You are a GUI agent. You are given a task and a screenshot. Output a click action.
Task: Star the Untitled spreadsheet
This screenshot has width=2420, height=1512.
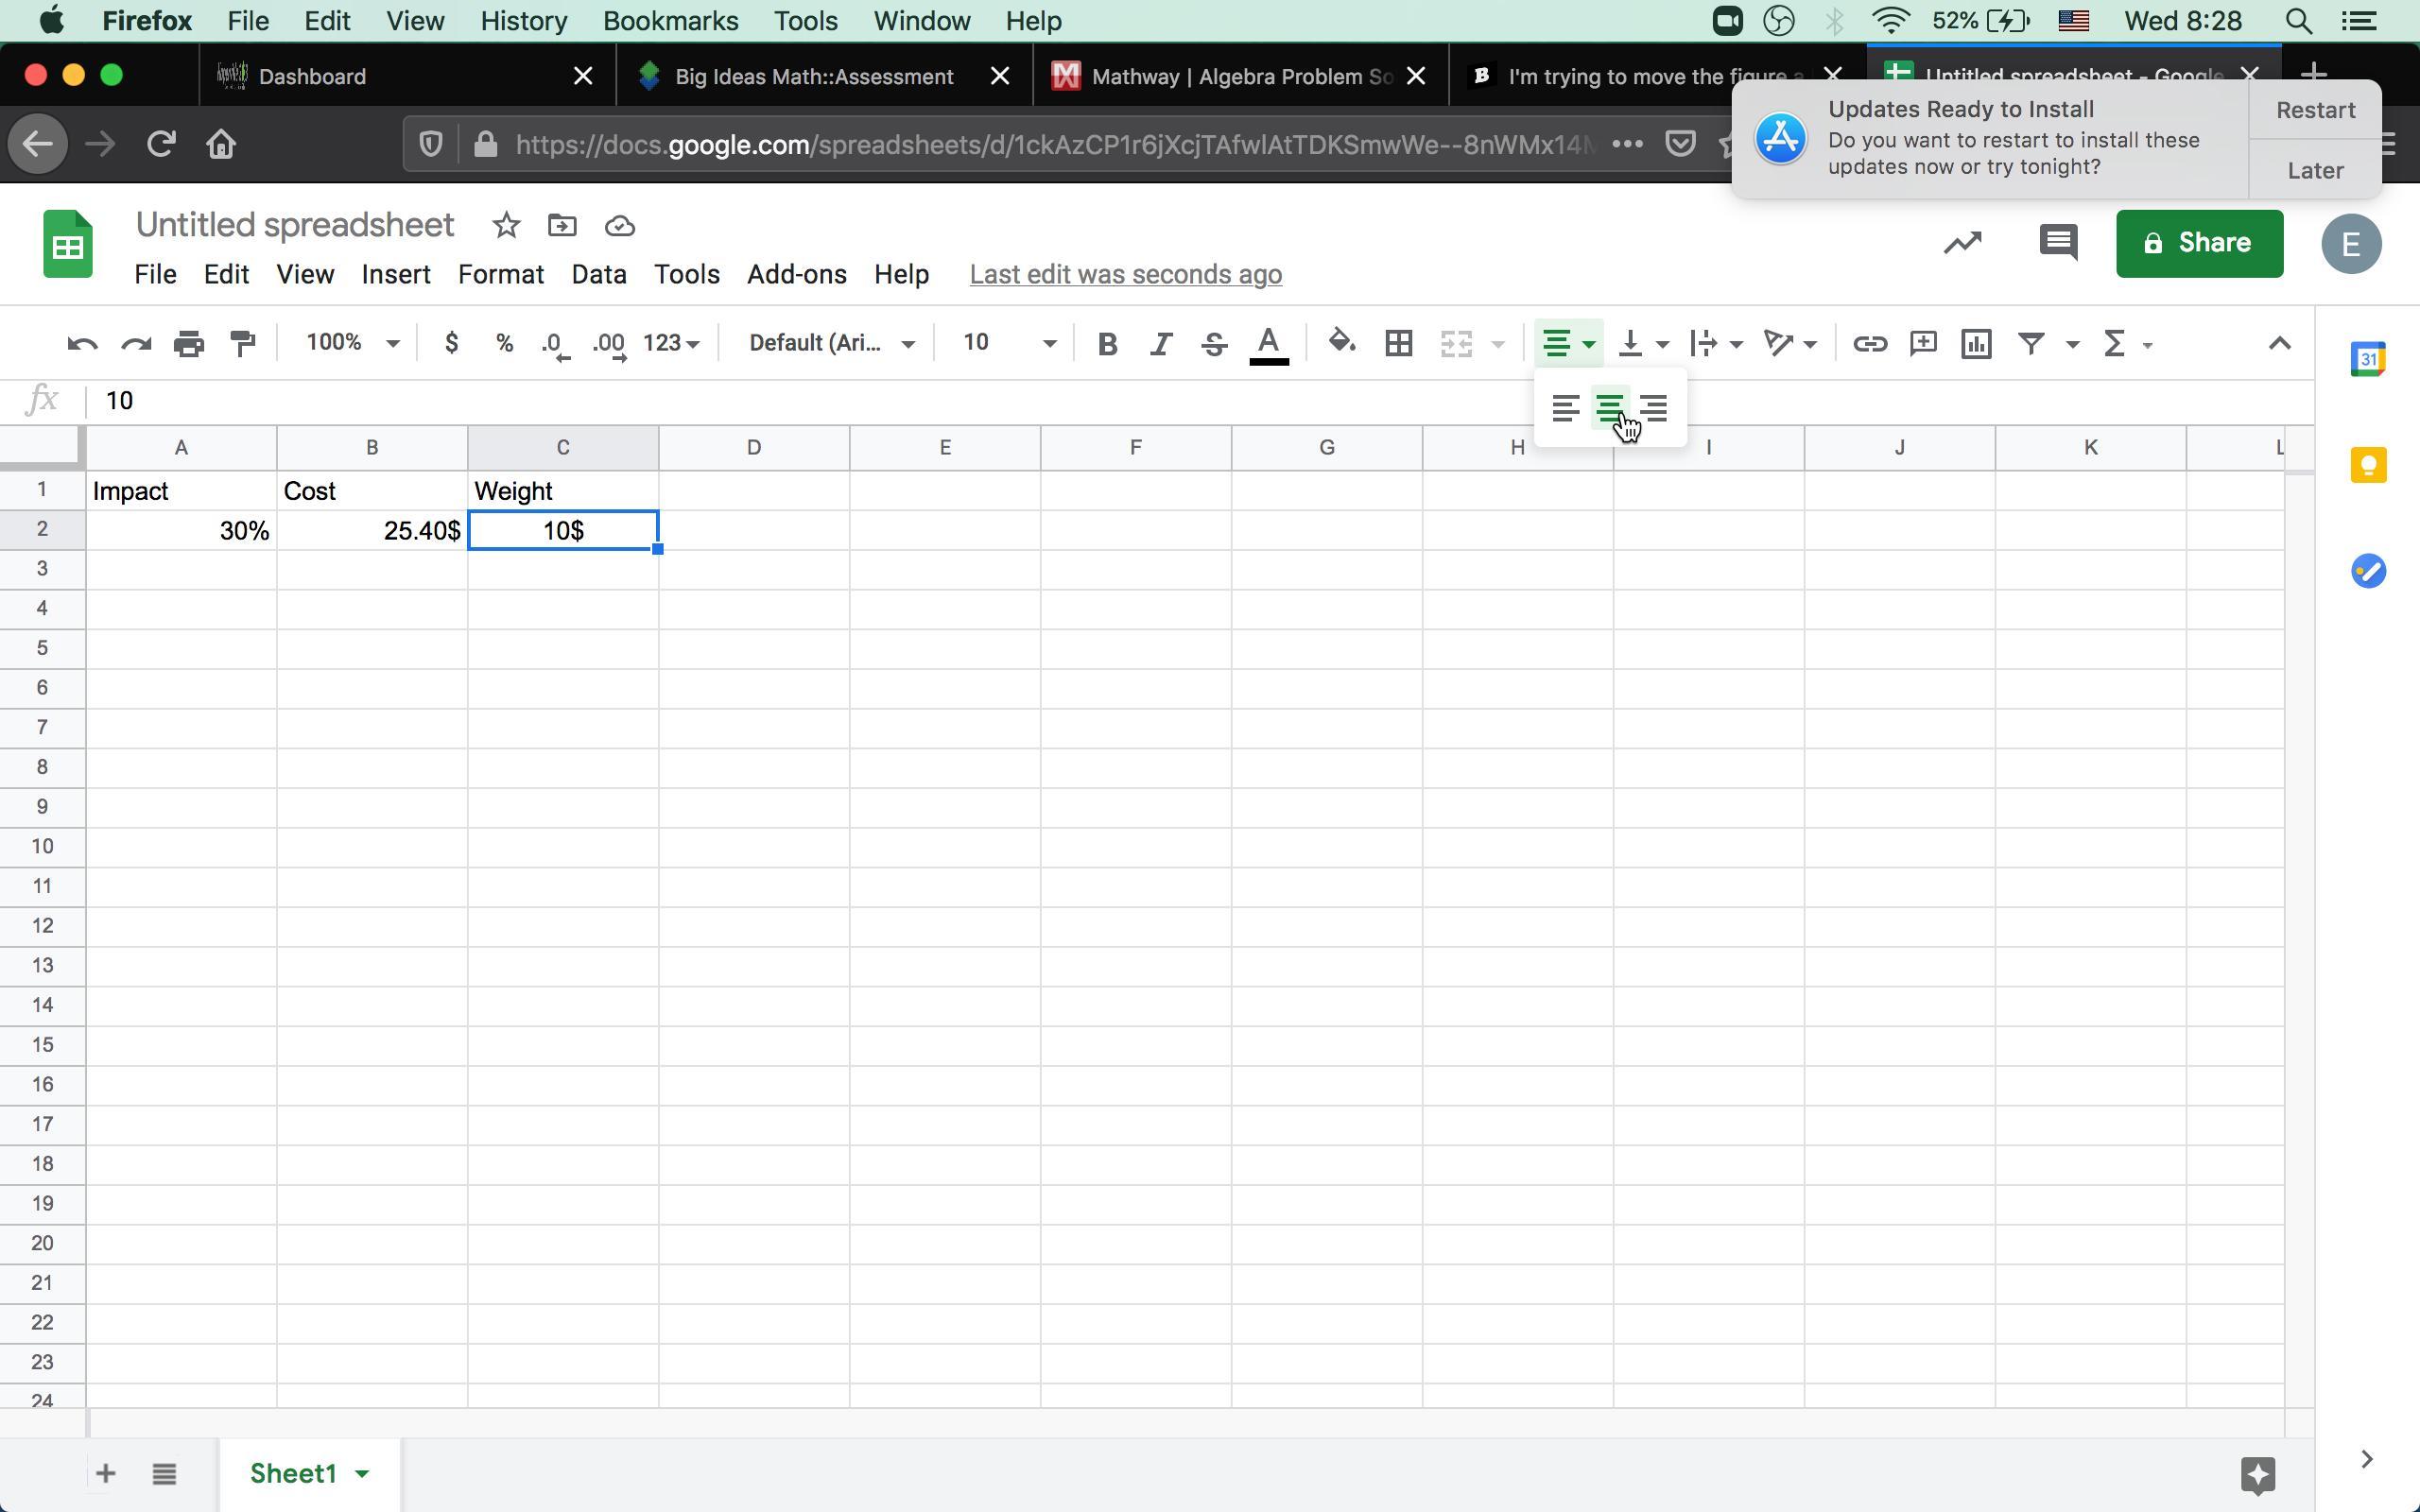506,226
